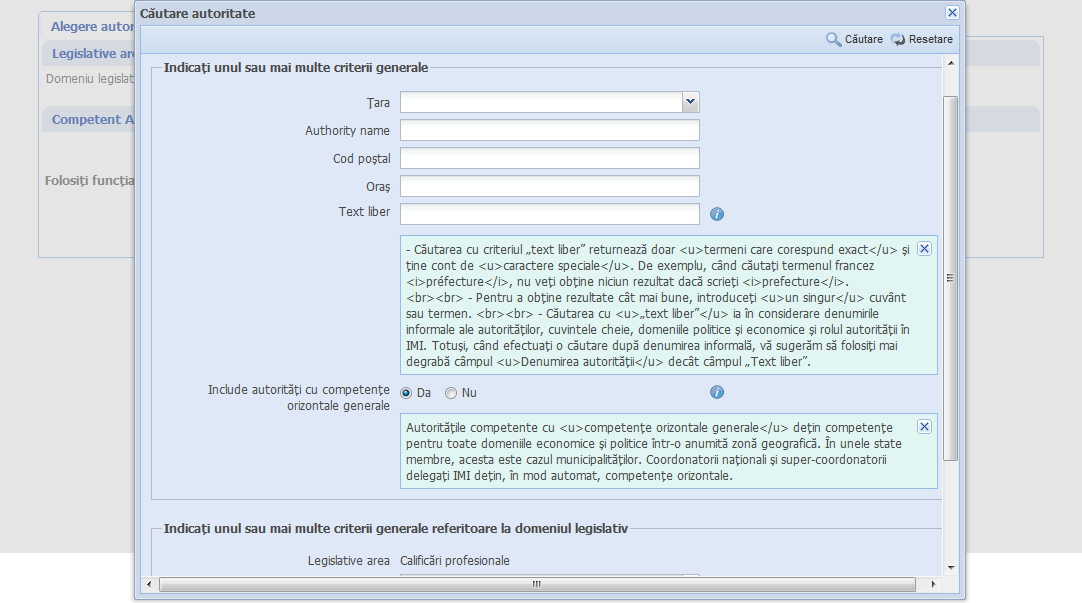Image resolution: width=1082 pixels, height=603 pixels.
Task: Select the Da radio button
Action: (406, 393)
